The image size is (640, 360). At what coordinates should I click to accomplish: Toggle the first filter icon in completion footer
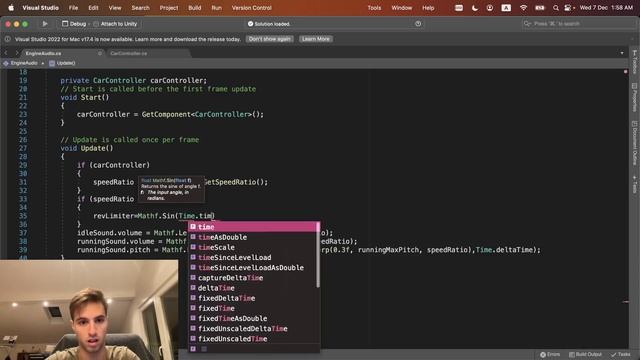pyautogui.click(x=193, y=349)
